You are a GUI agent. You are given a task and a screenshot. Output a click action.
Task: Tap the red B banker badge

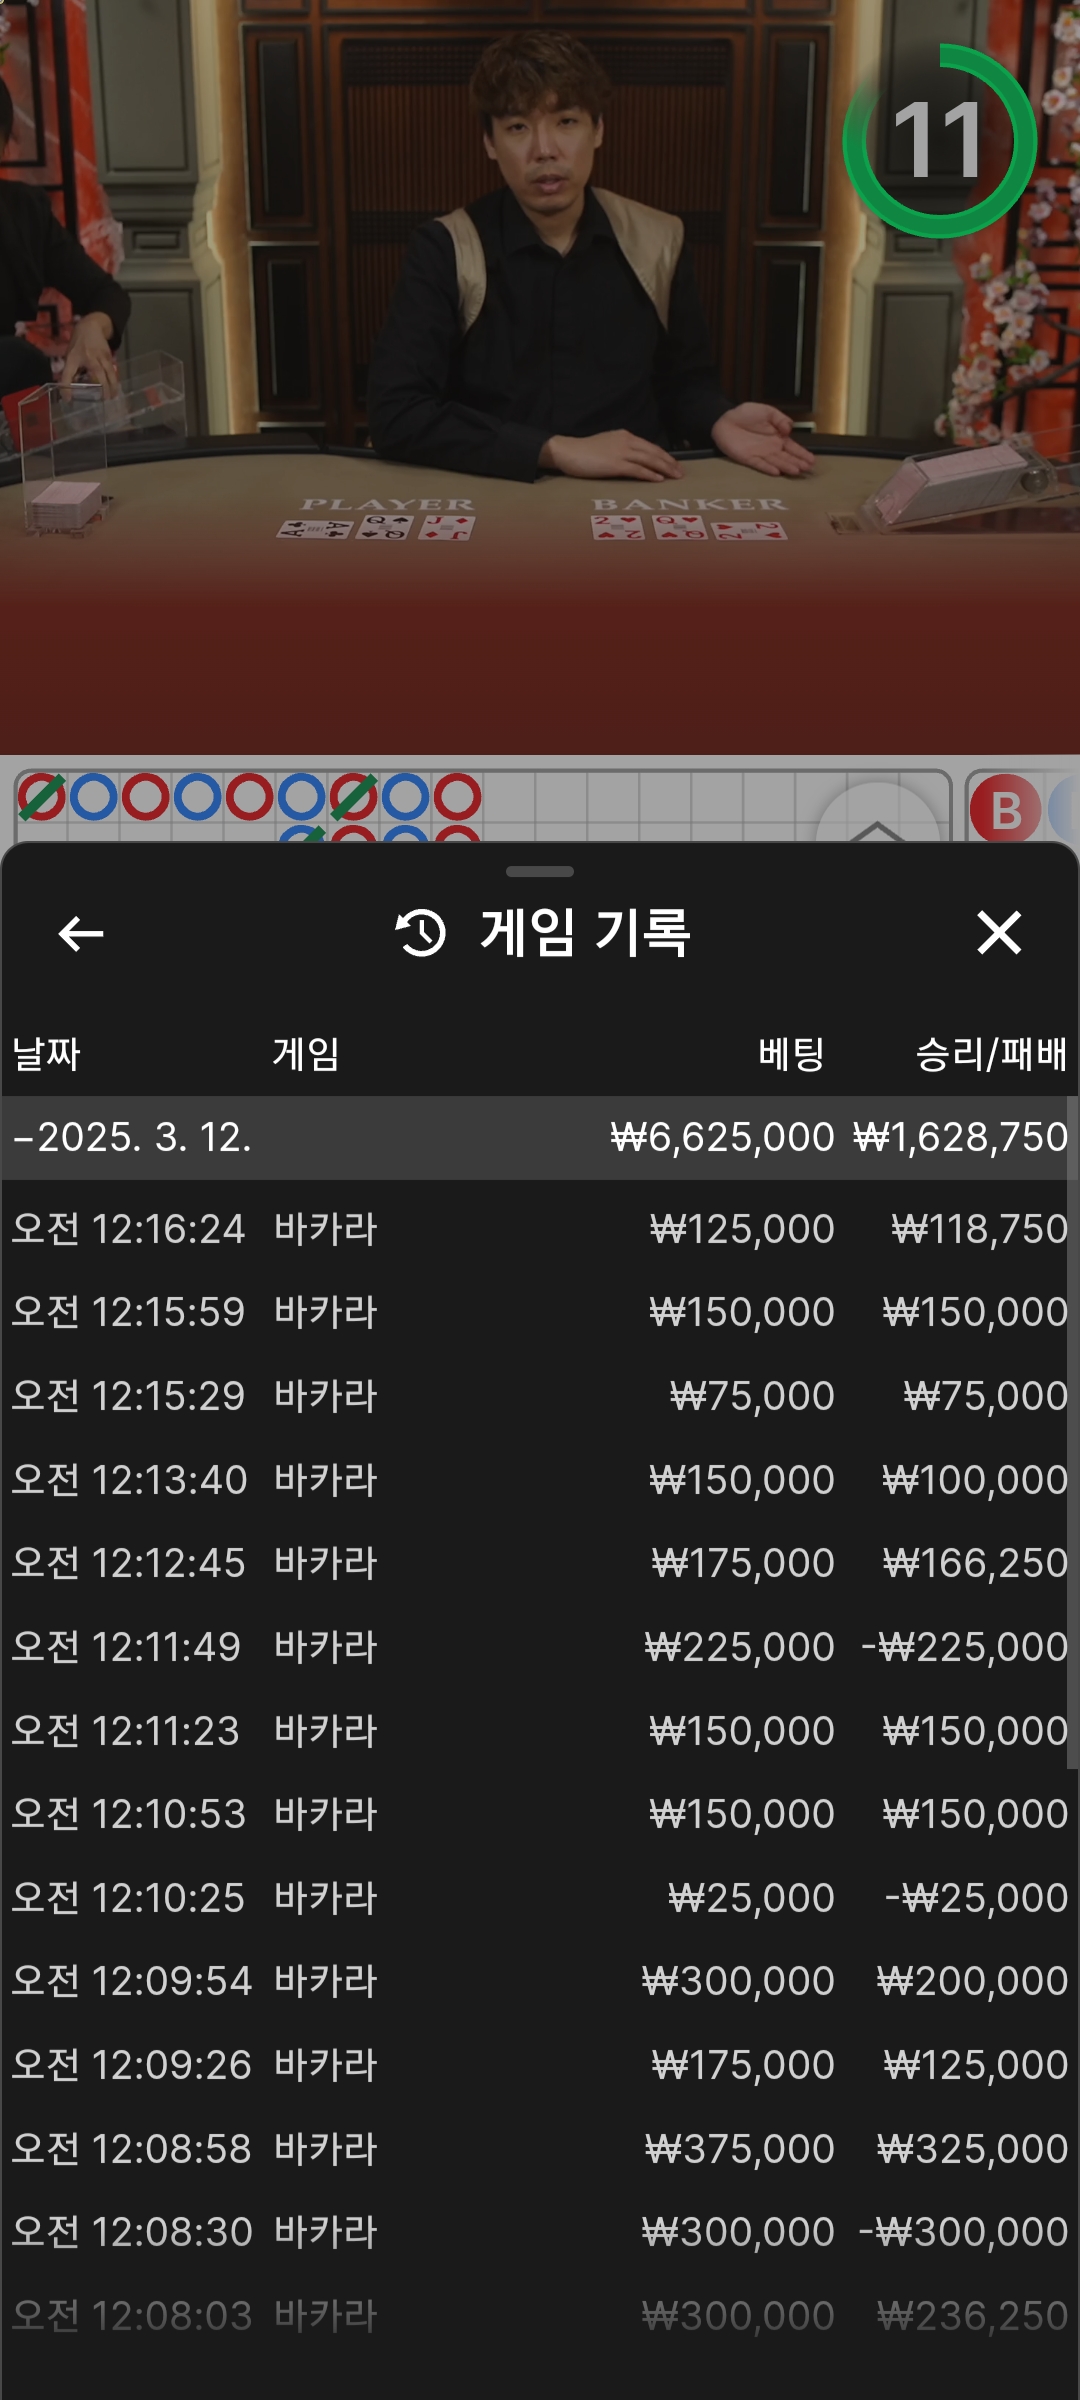point(1005,809)
